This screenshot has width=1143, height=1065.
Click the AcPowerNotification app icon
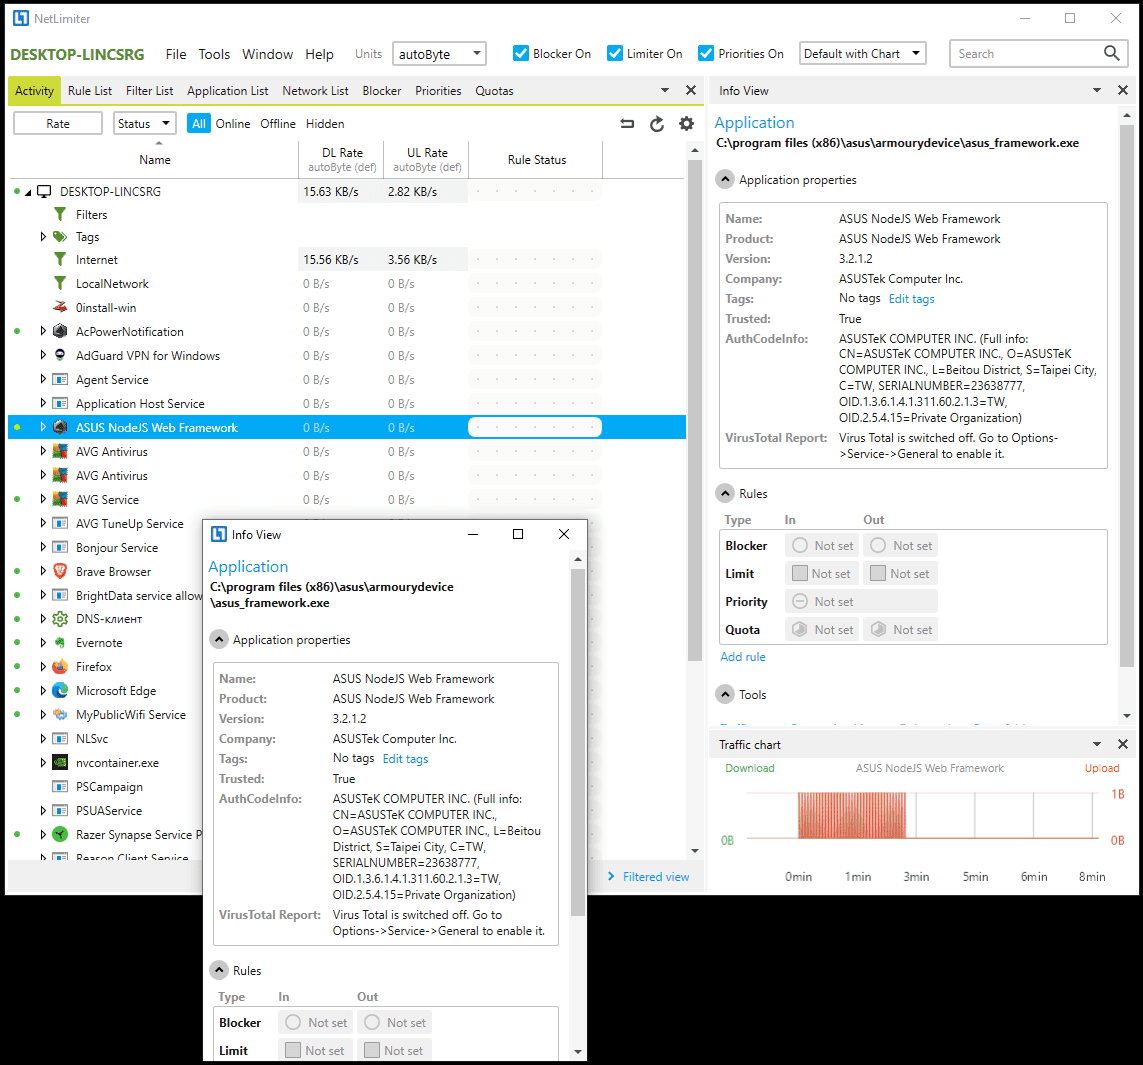tap(61, 332)
